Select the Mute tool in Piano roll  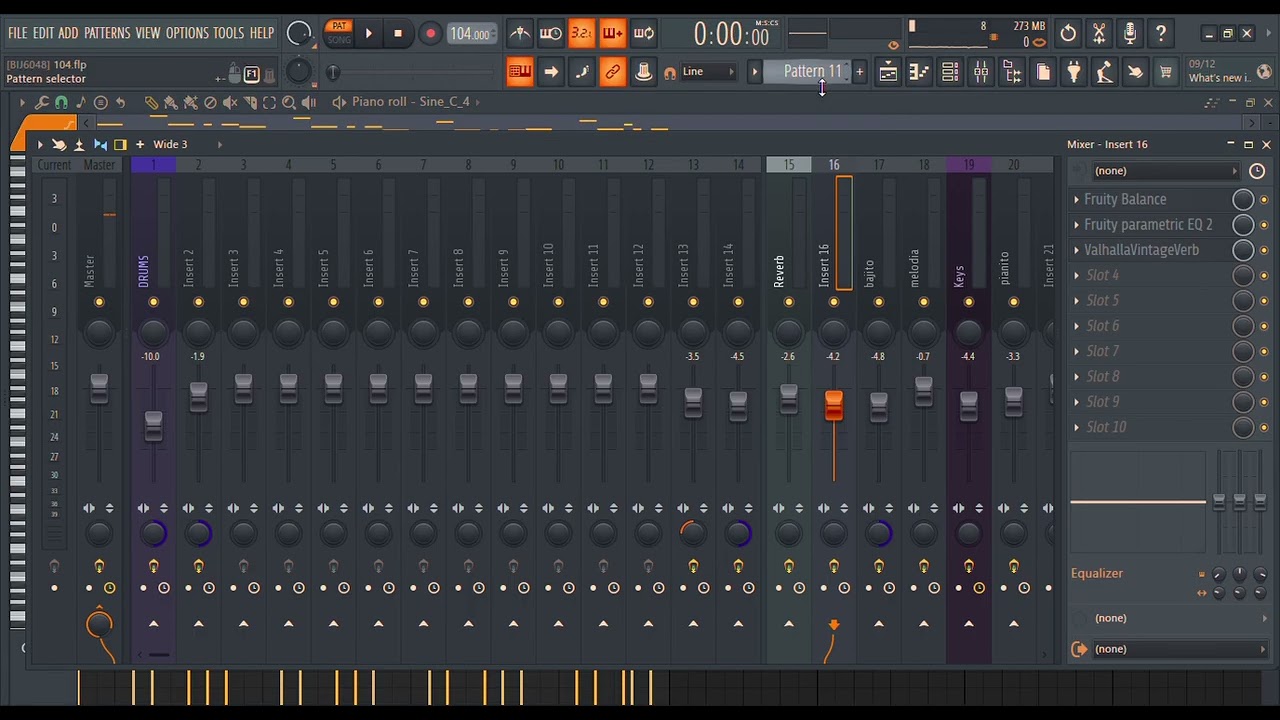point(230,102)
